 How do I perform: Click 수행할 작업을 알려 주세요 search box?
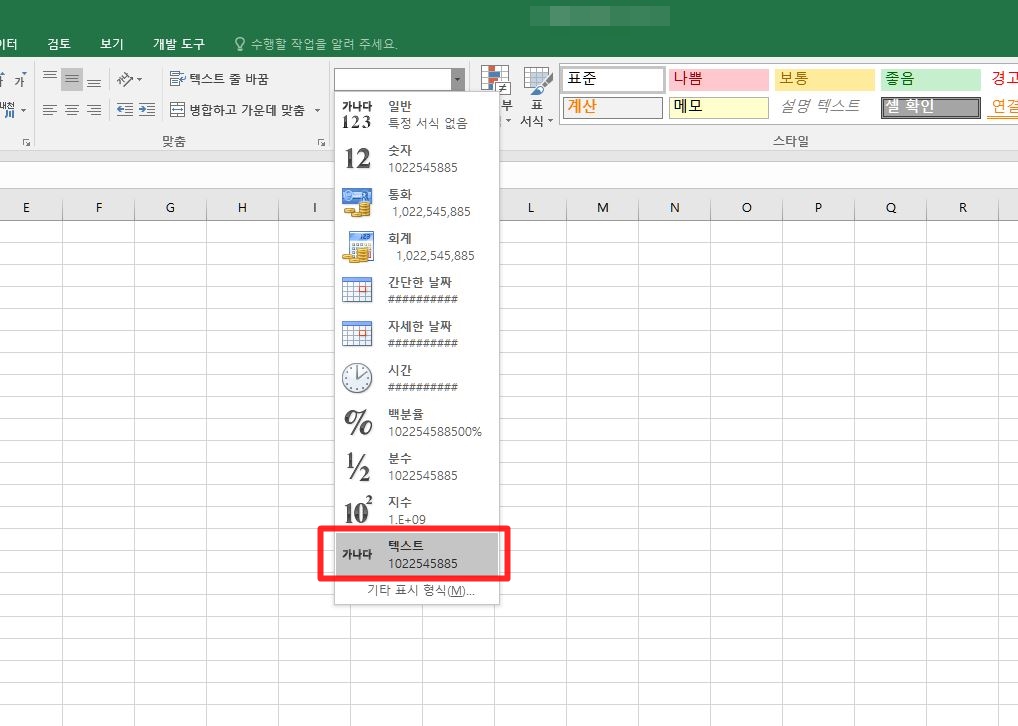(323, 44)
